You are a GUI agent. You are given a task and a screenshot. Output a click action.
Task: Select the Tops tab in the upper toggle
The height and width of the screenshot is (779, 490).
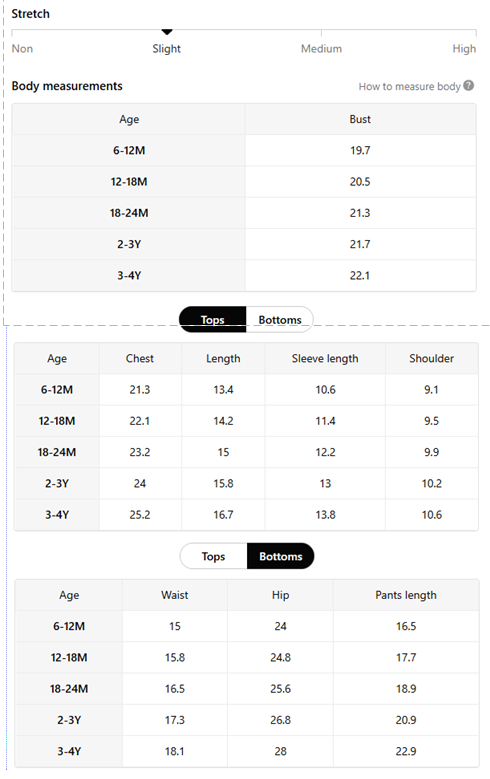click(x=212, y=319)
